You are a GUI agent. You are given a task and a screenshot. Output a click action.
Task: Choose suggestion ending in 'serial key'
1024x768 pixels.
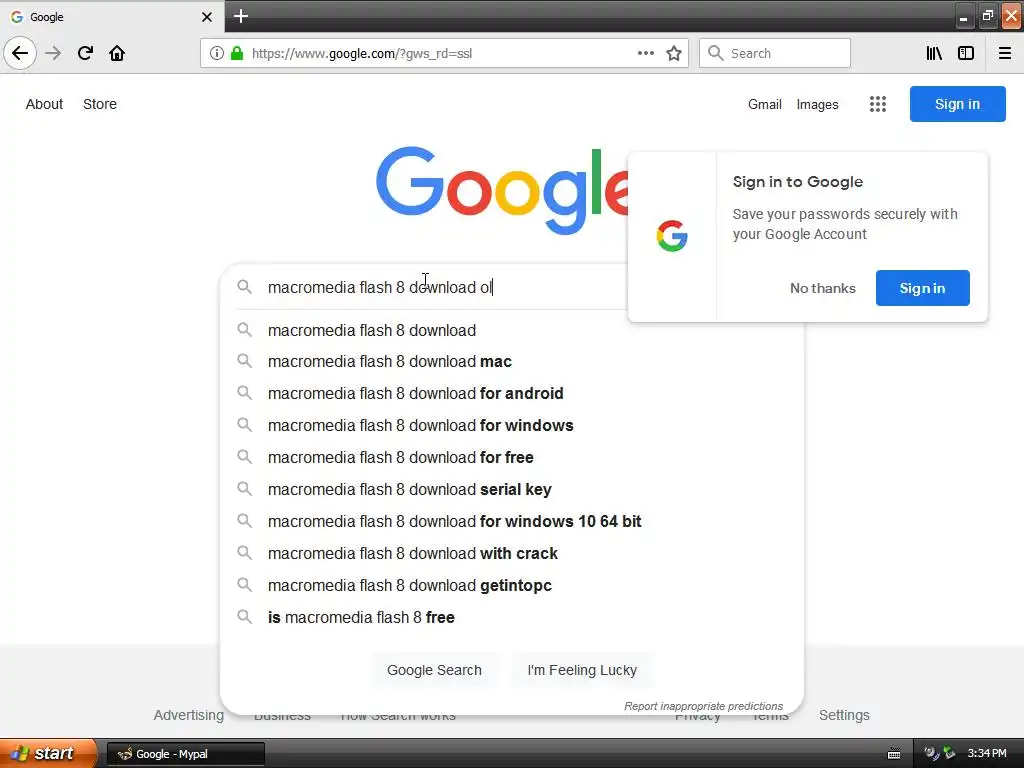pyautogui.click(x=512, y=489)
